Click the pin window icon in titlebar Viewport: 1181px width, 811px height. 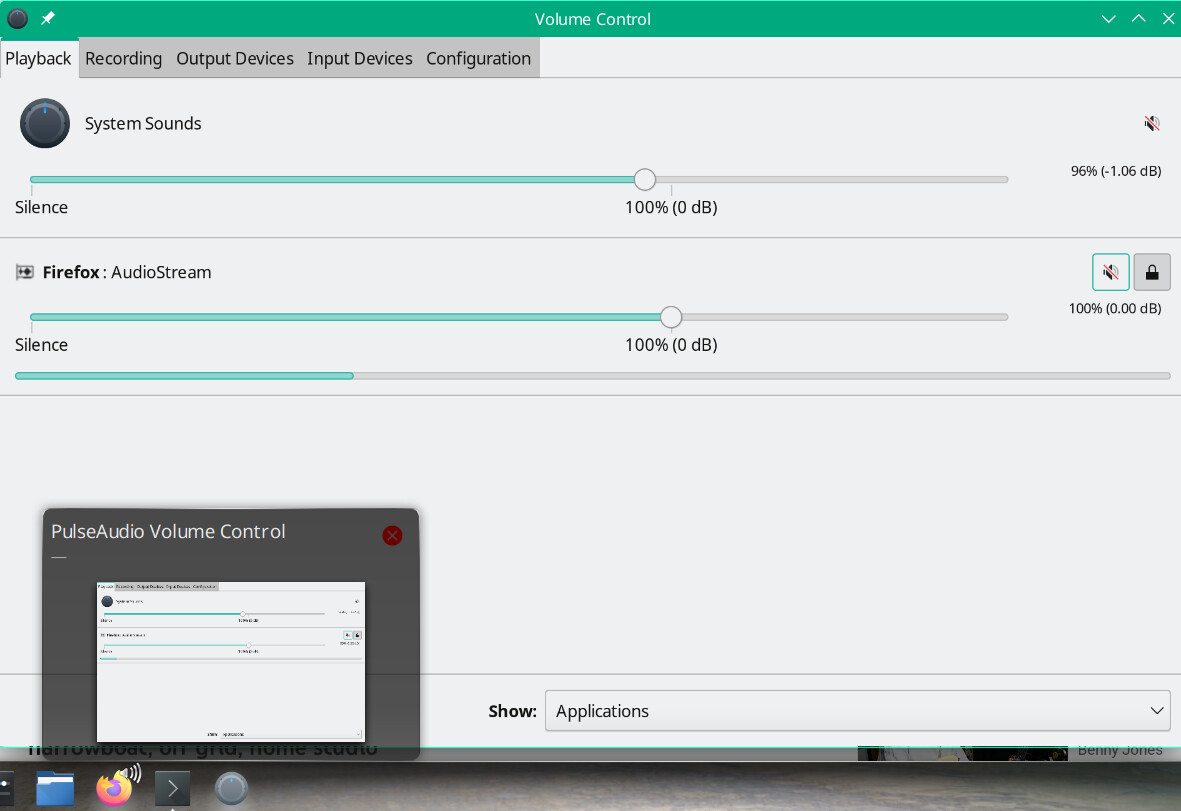pos(48,19)
